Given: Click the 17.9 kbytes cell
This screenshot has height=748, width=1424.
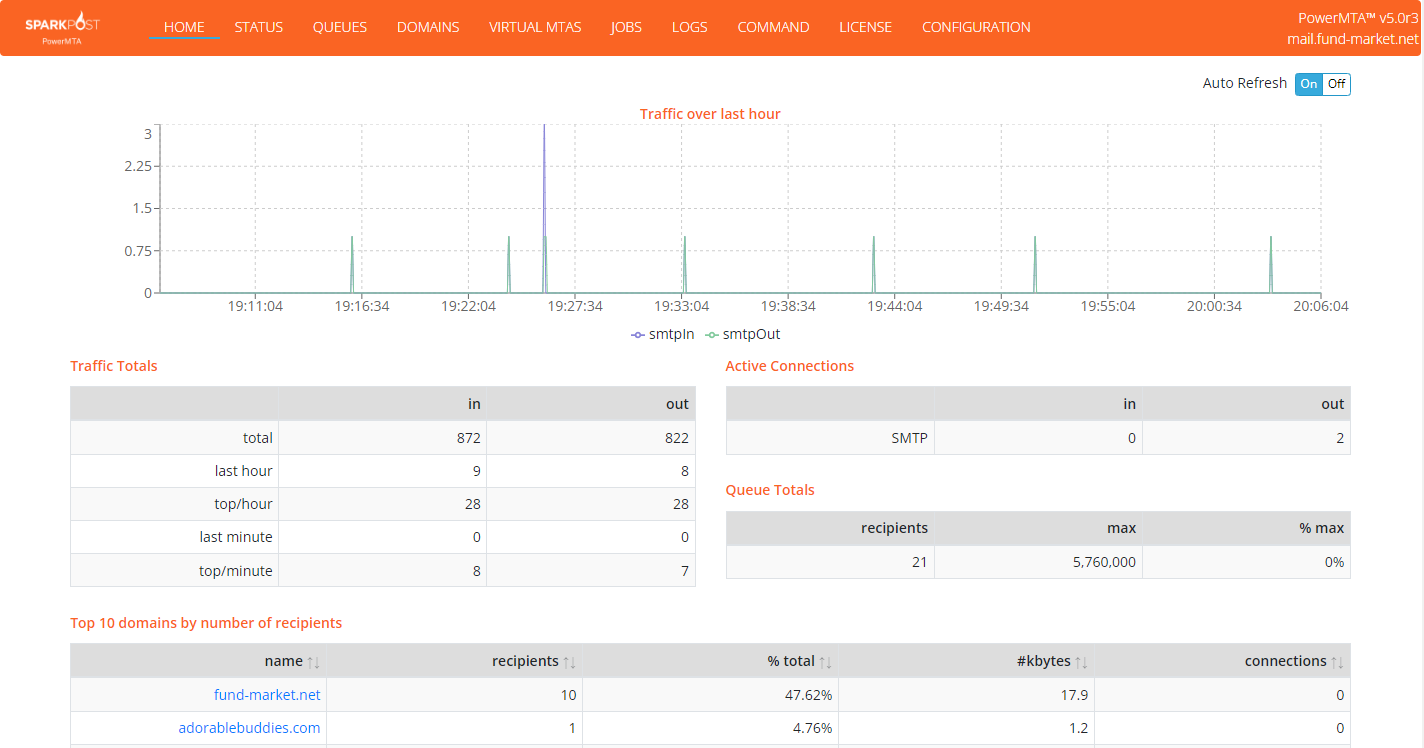Looking at the screenshot, I should tap(1075, 695).
